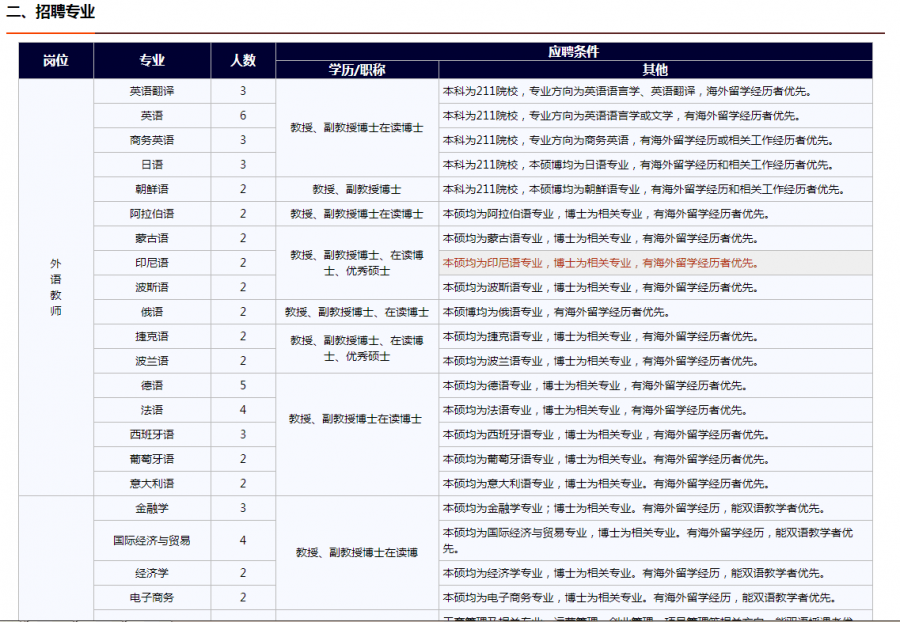Click the 应聘条件 header cell
The height and width of the screenshot is (622, 900).
pyautogui.click(x=573, y=51)
